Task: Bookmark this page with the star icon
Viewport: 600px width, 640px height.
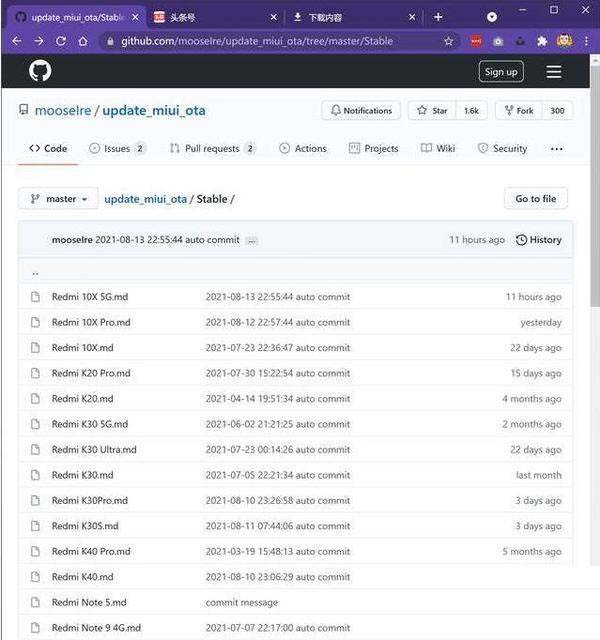Action: (x=449, y=41)
